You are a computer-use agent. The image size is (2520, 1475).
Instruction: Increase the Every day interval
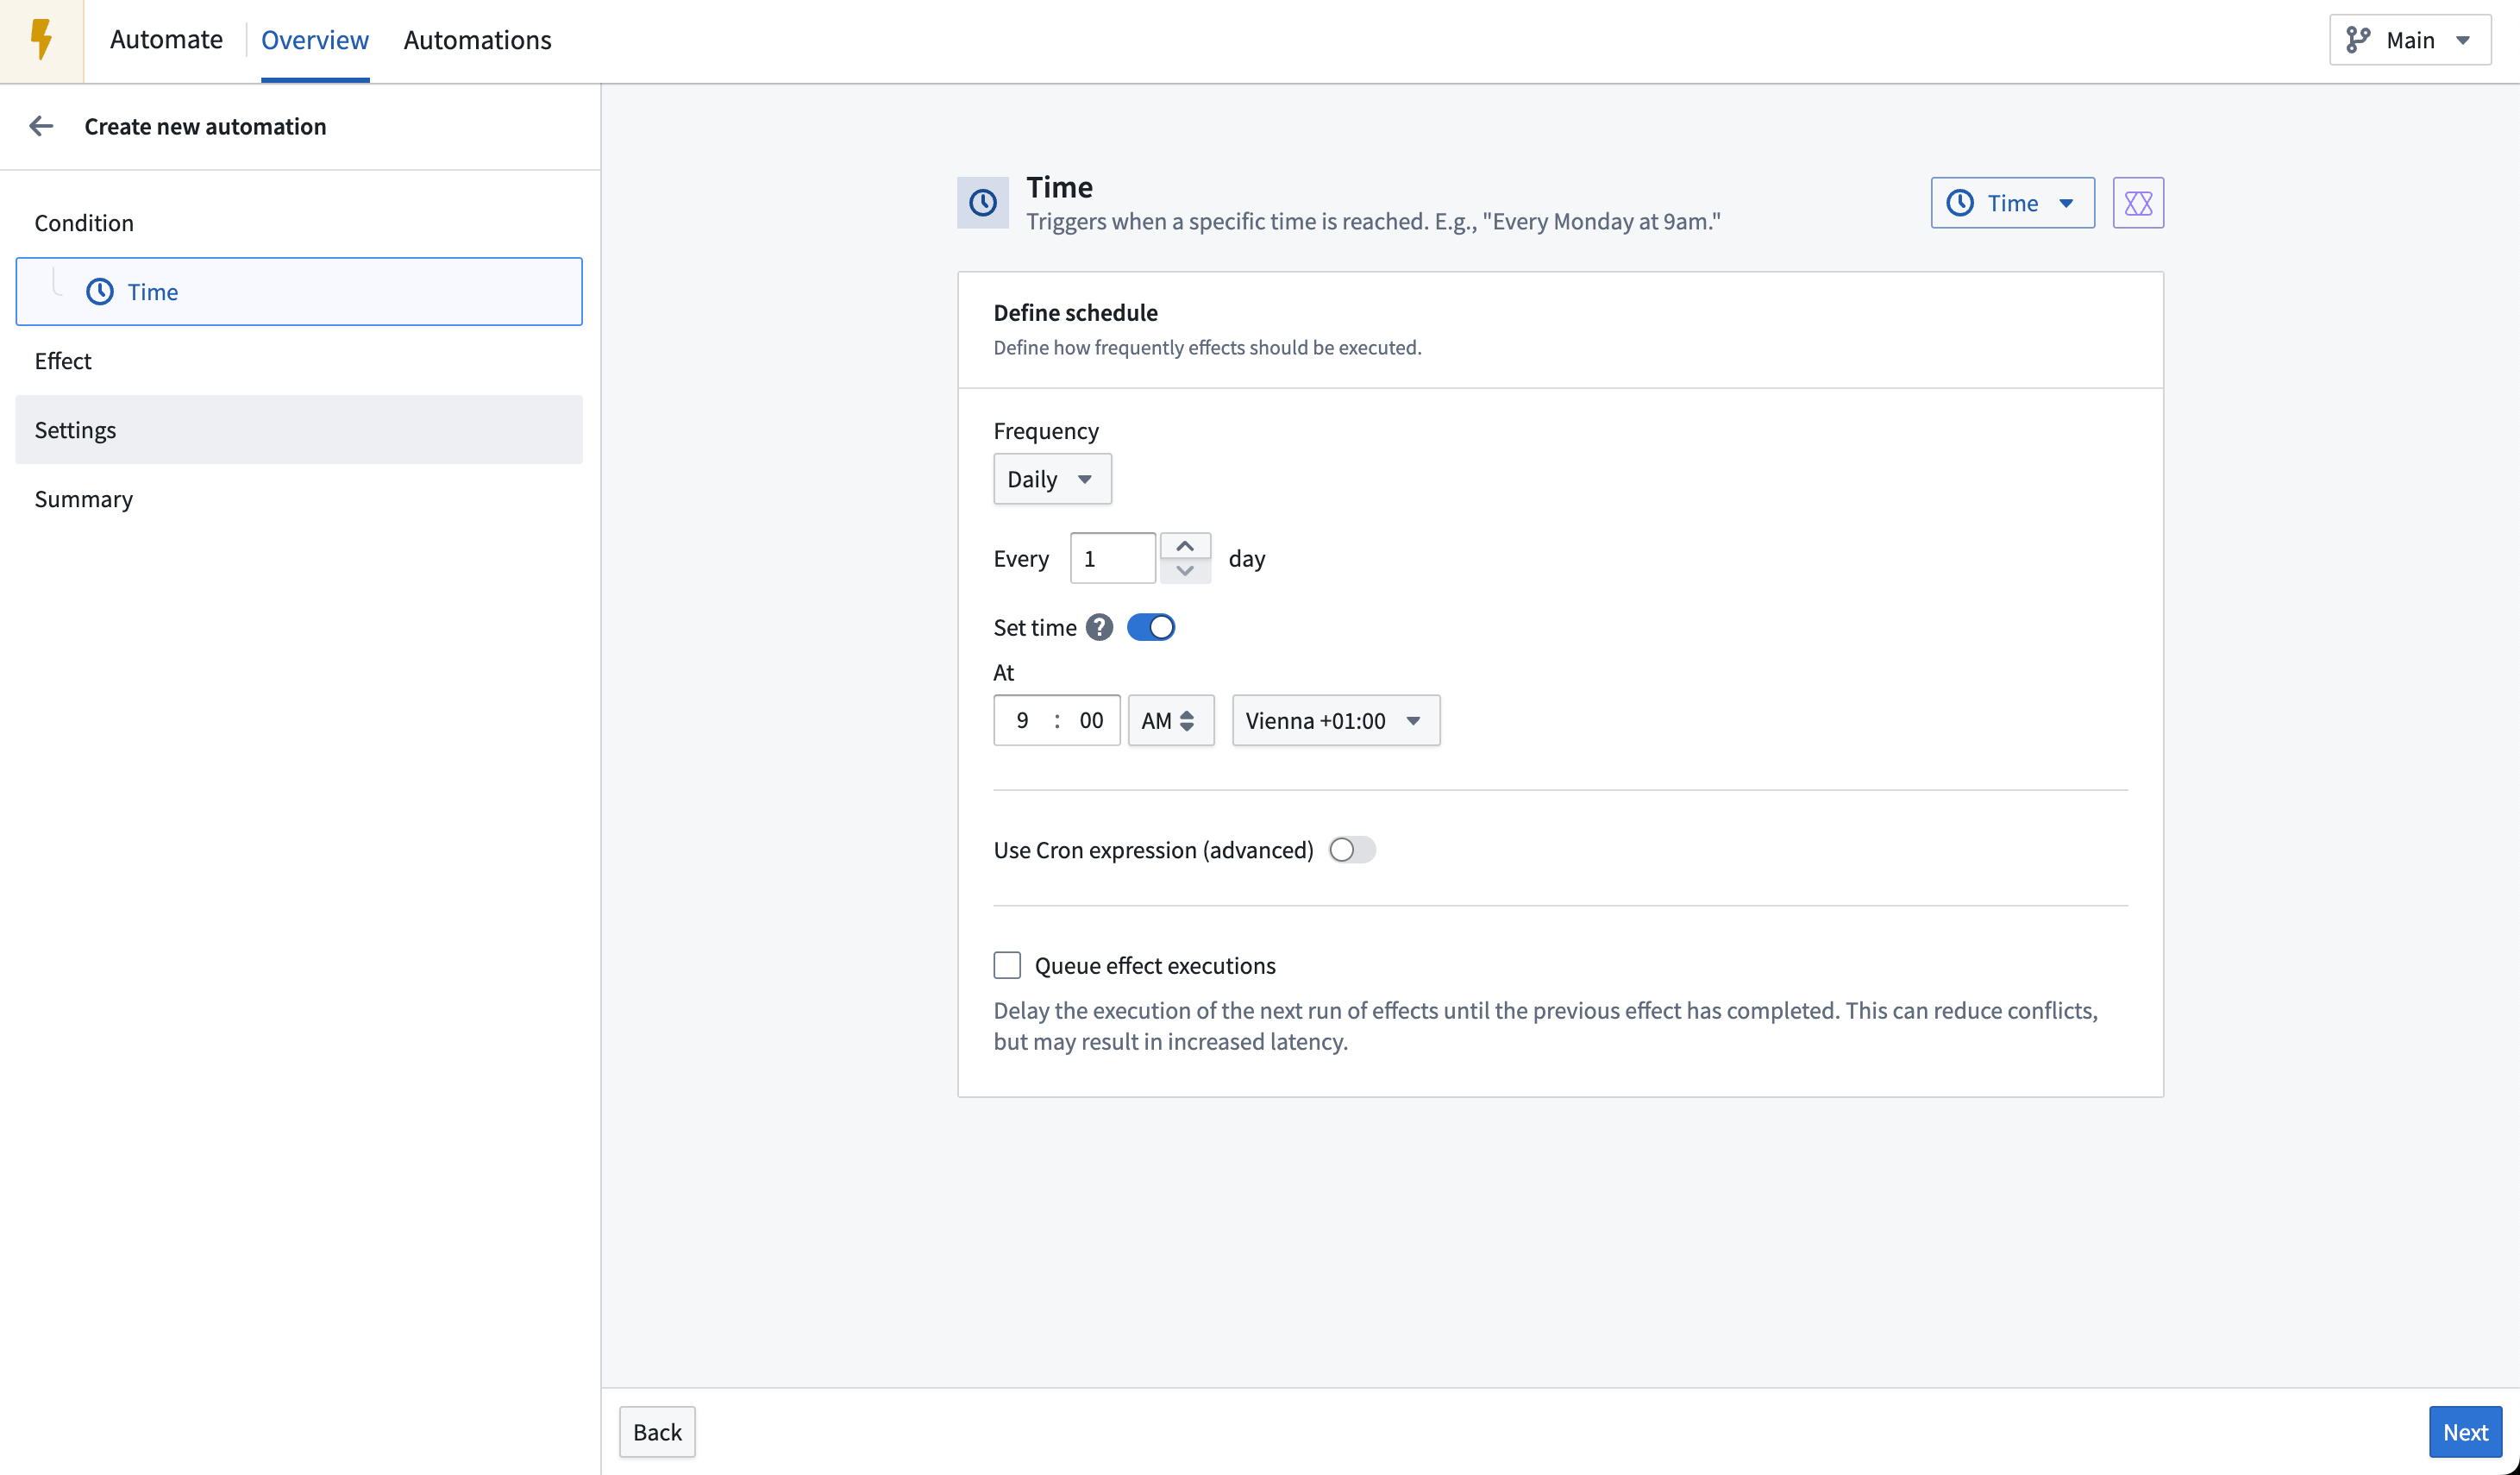click(1185, 546)
